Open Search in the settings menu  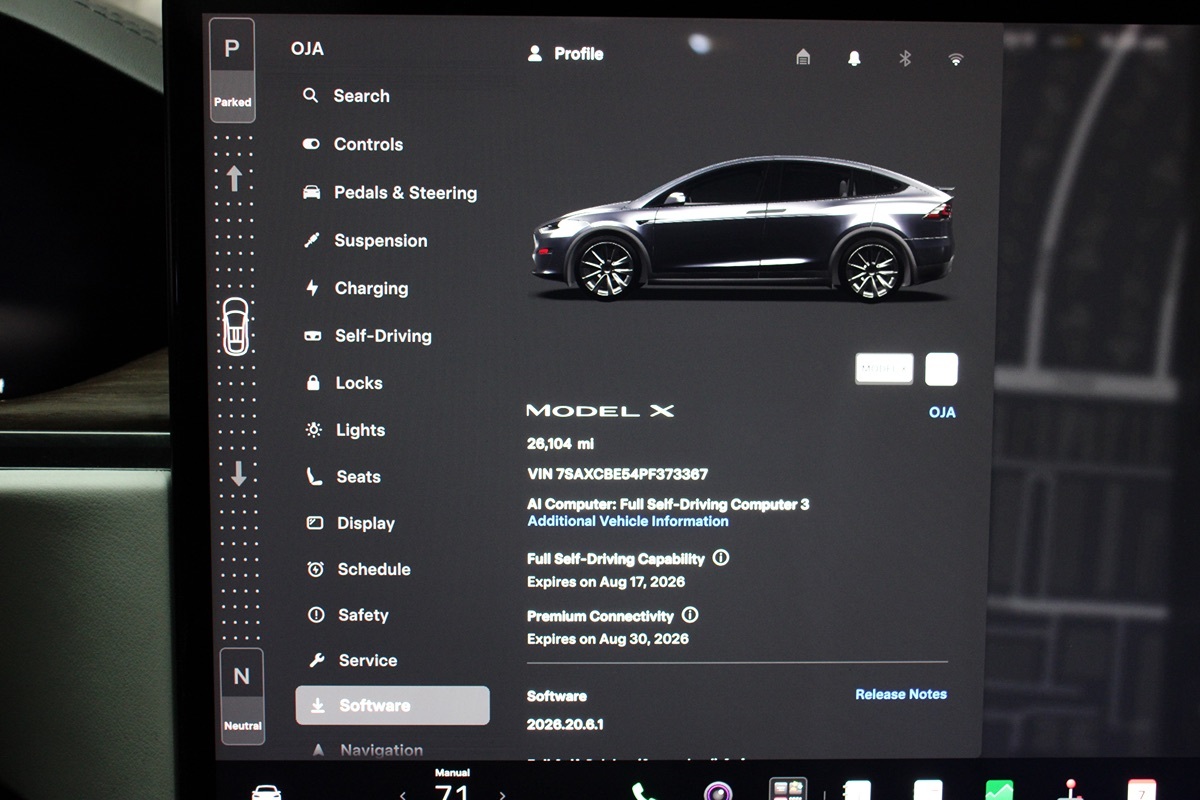point(346,96)
